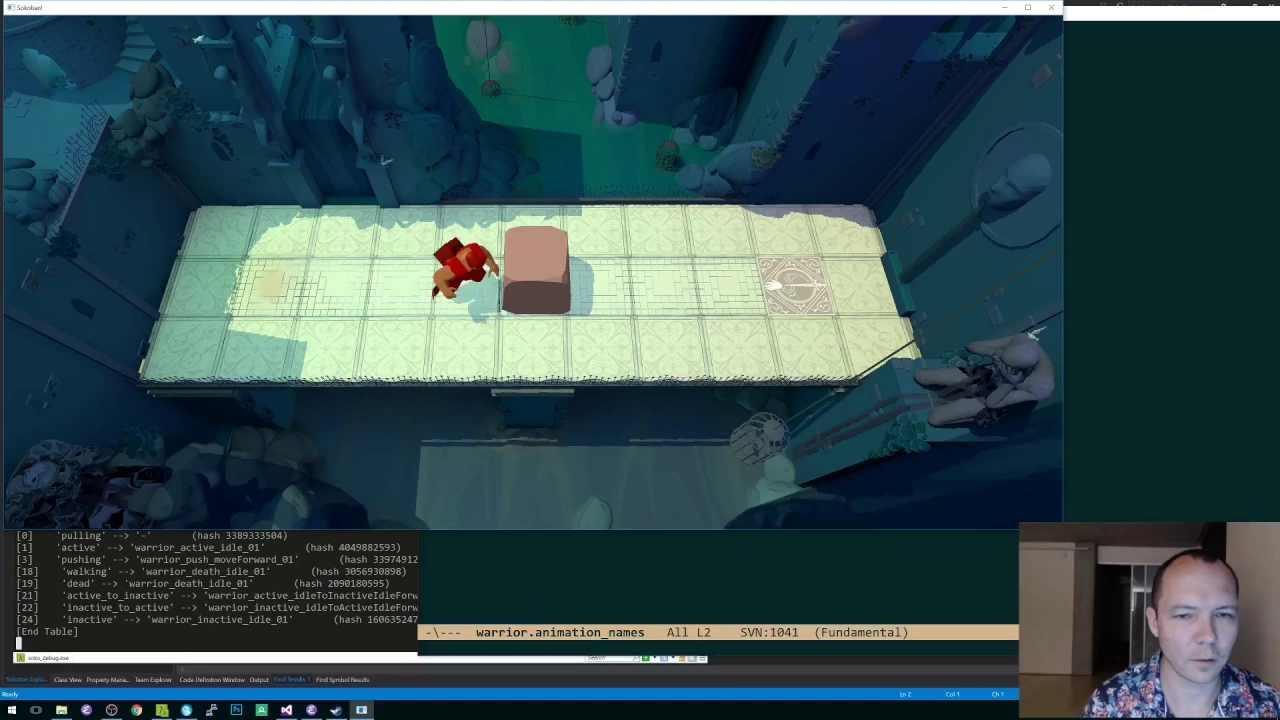The height and width of the screenshot is (720, 1280).
Task: Click warrior.animation_names in the Emacs mode line
Action: pos(560,632)
